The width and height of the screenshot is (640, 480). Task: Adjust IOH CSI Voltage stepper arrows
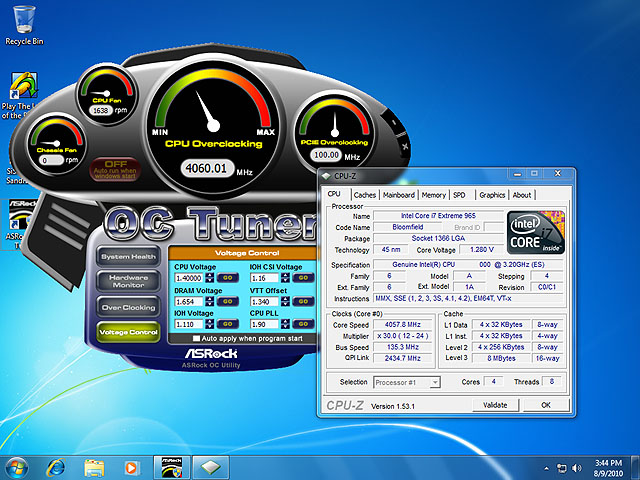click(x=285, y=278)
